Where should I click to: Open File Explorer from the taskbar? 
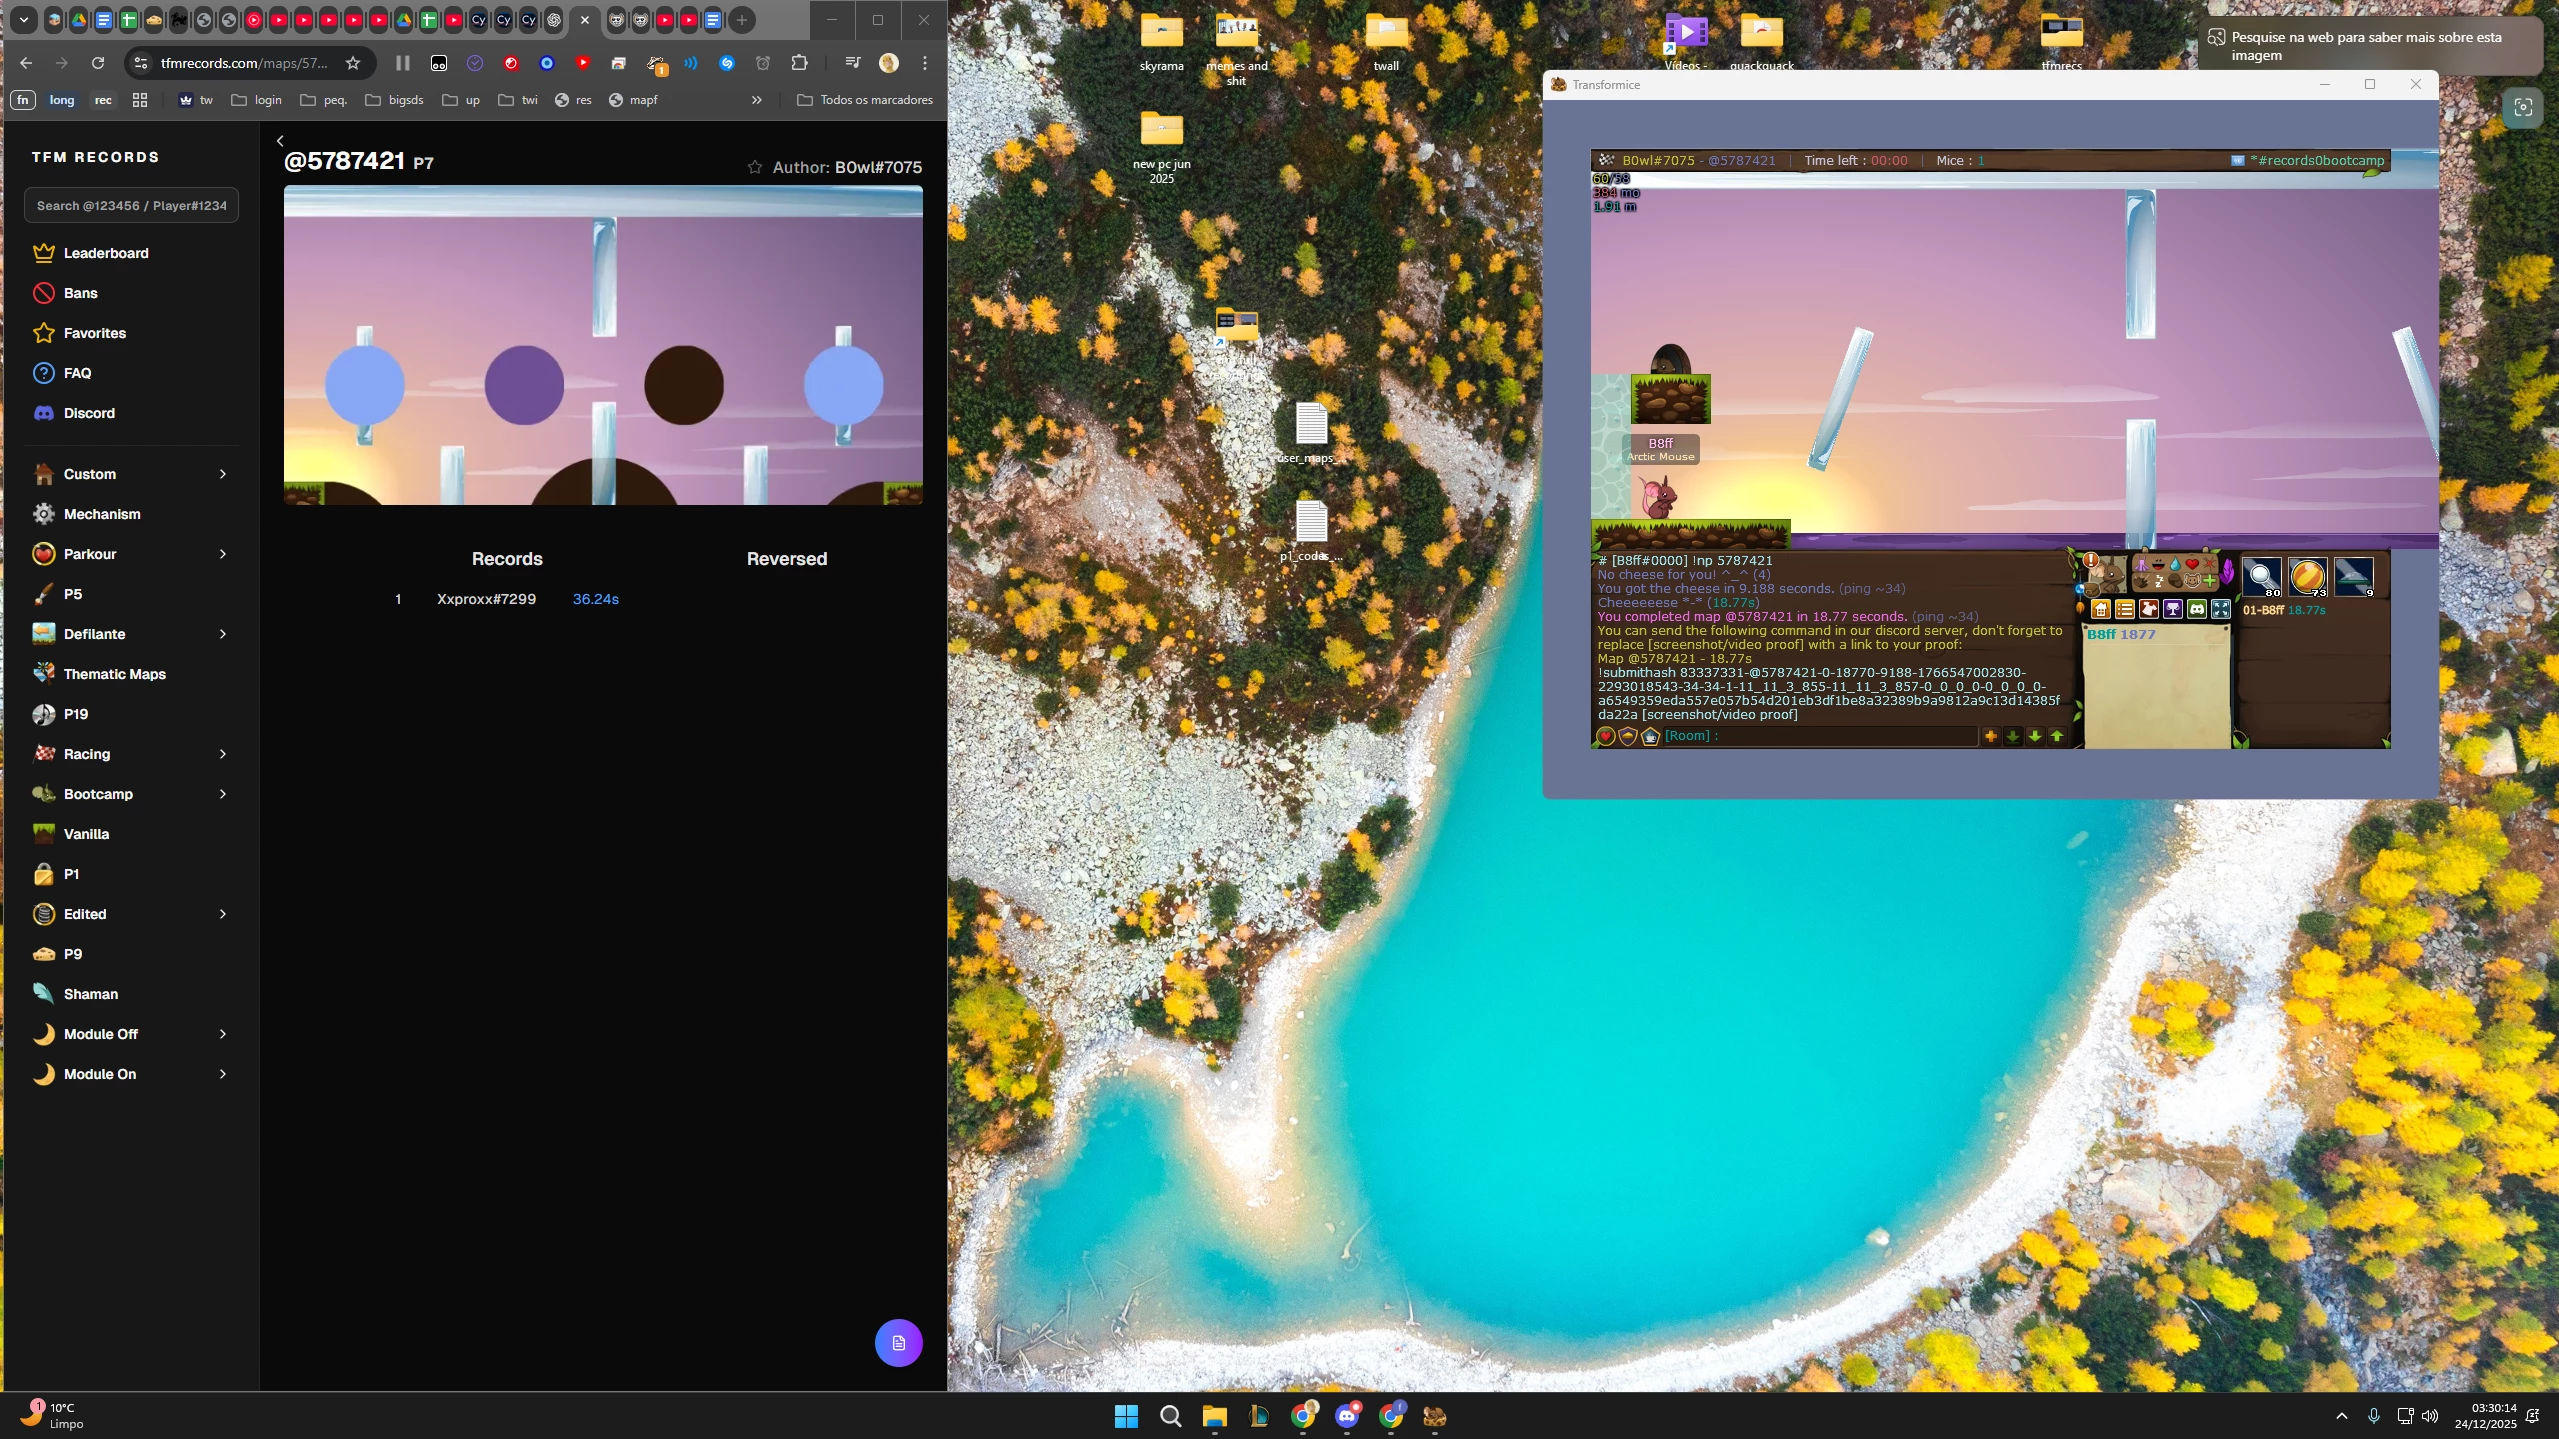click(1214, 1416)
